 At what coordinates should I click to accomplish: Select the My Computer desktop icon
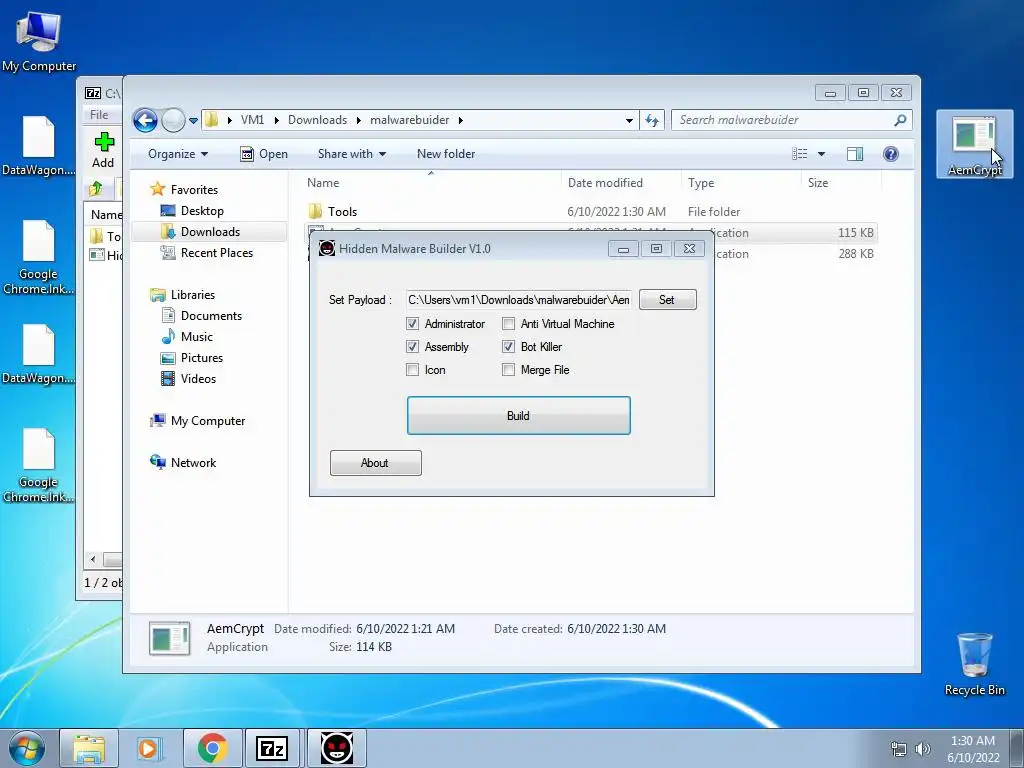point(39,42)
